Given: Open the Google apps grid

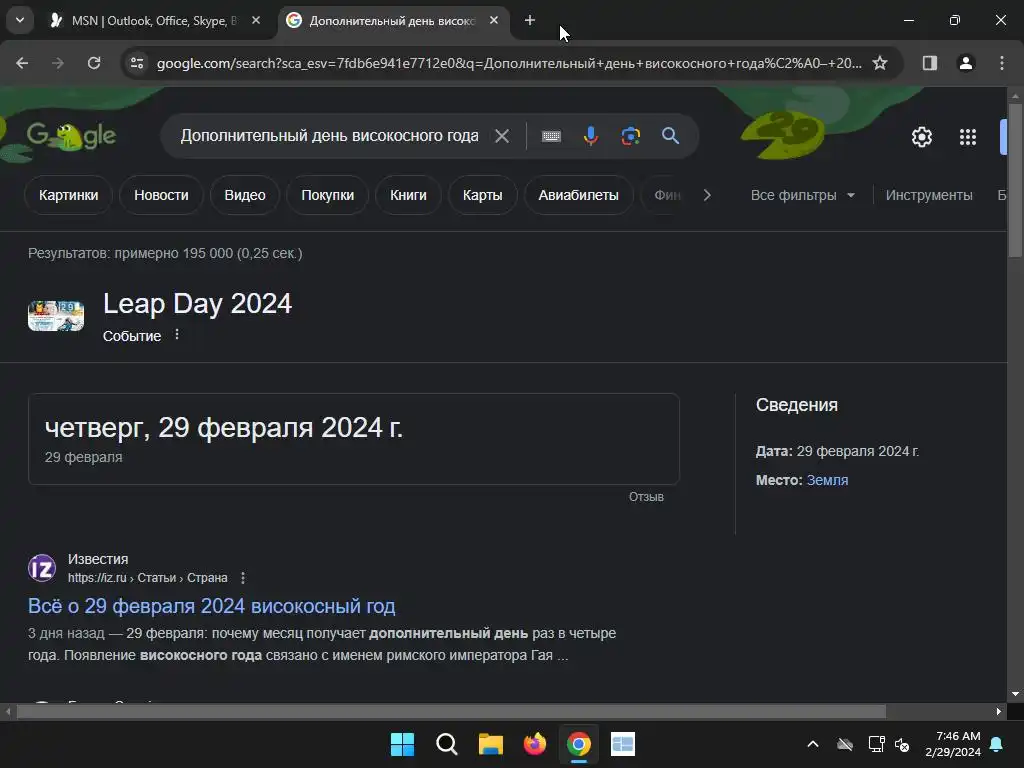Looking at the screenshot, I should click(x=968, y=137).
